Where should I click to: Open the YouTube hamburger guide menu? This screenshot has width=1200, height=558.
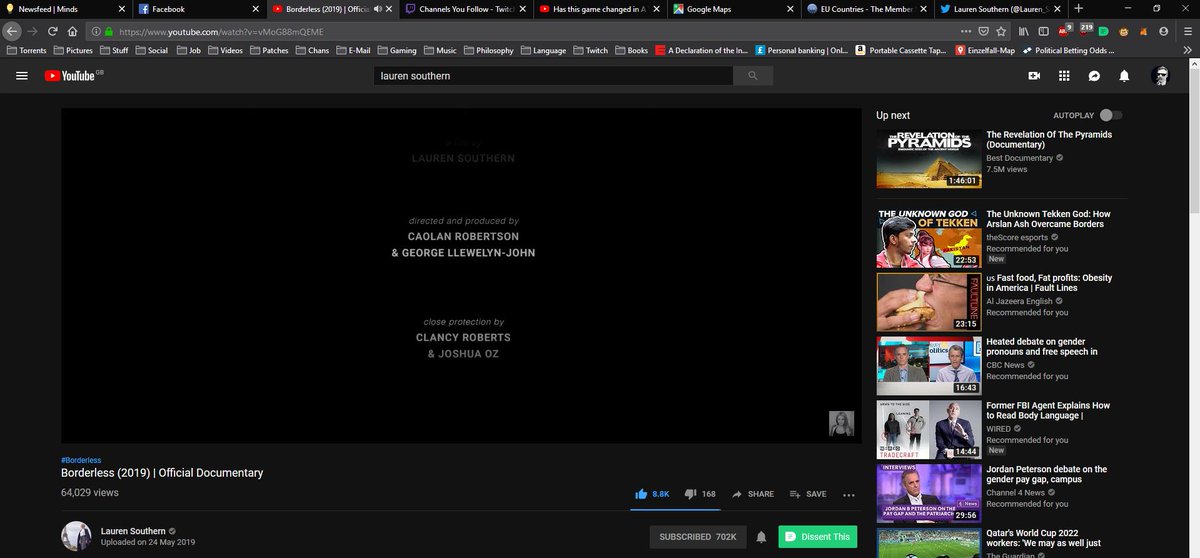point(21,76)
